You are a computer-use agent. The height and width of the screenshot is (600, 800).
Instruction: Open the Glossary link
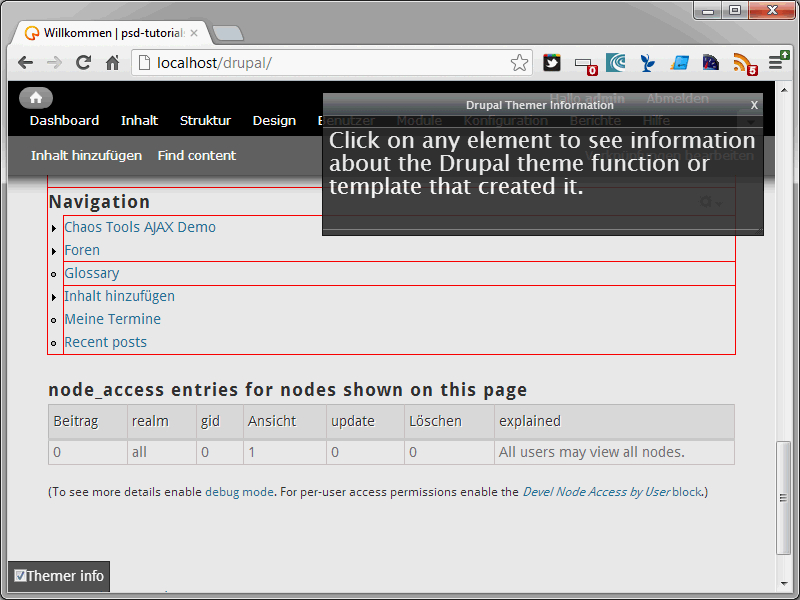(92, 273)
